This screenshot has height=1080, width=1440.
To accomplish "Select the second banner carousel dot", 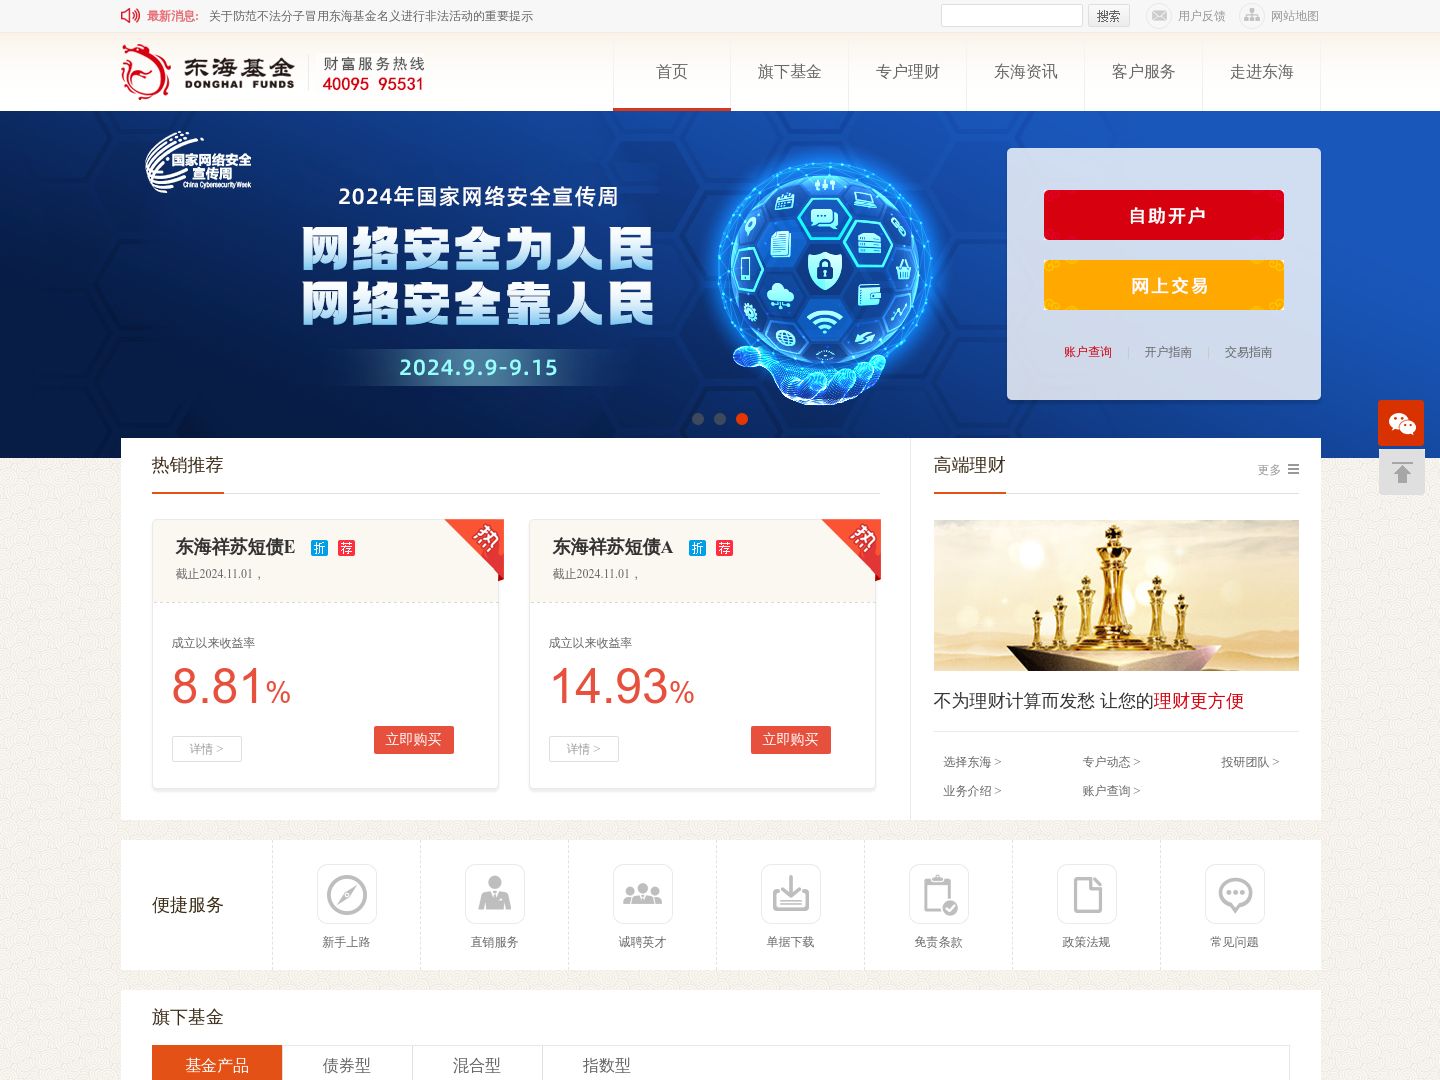I will [720, 419].
